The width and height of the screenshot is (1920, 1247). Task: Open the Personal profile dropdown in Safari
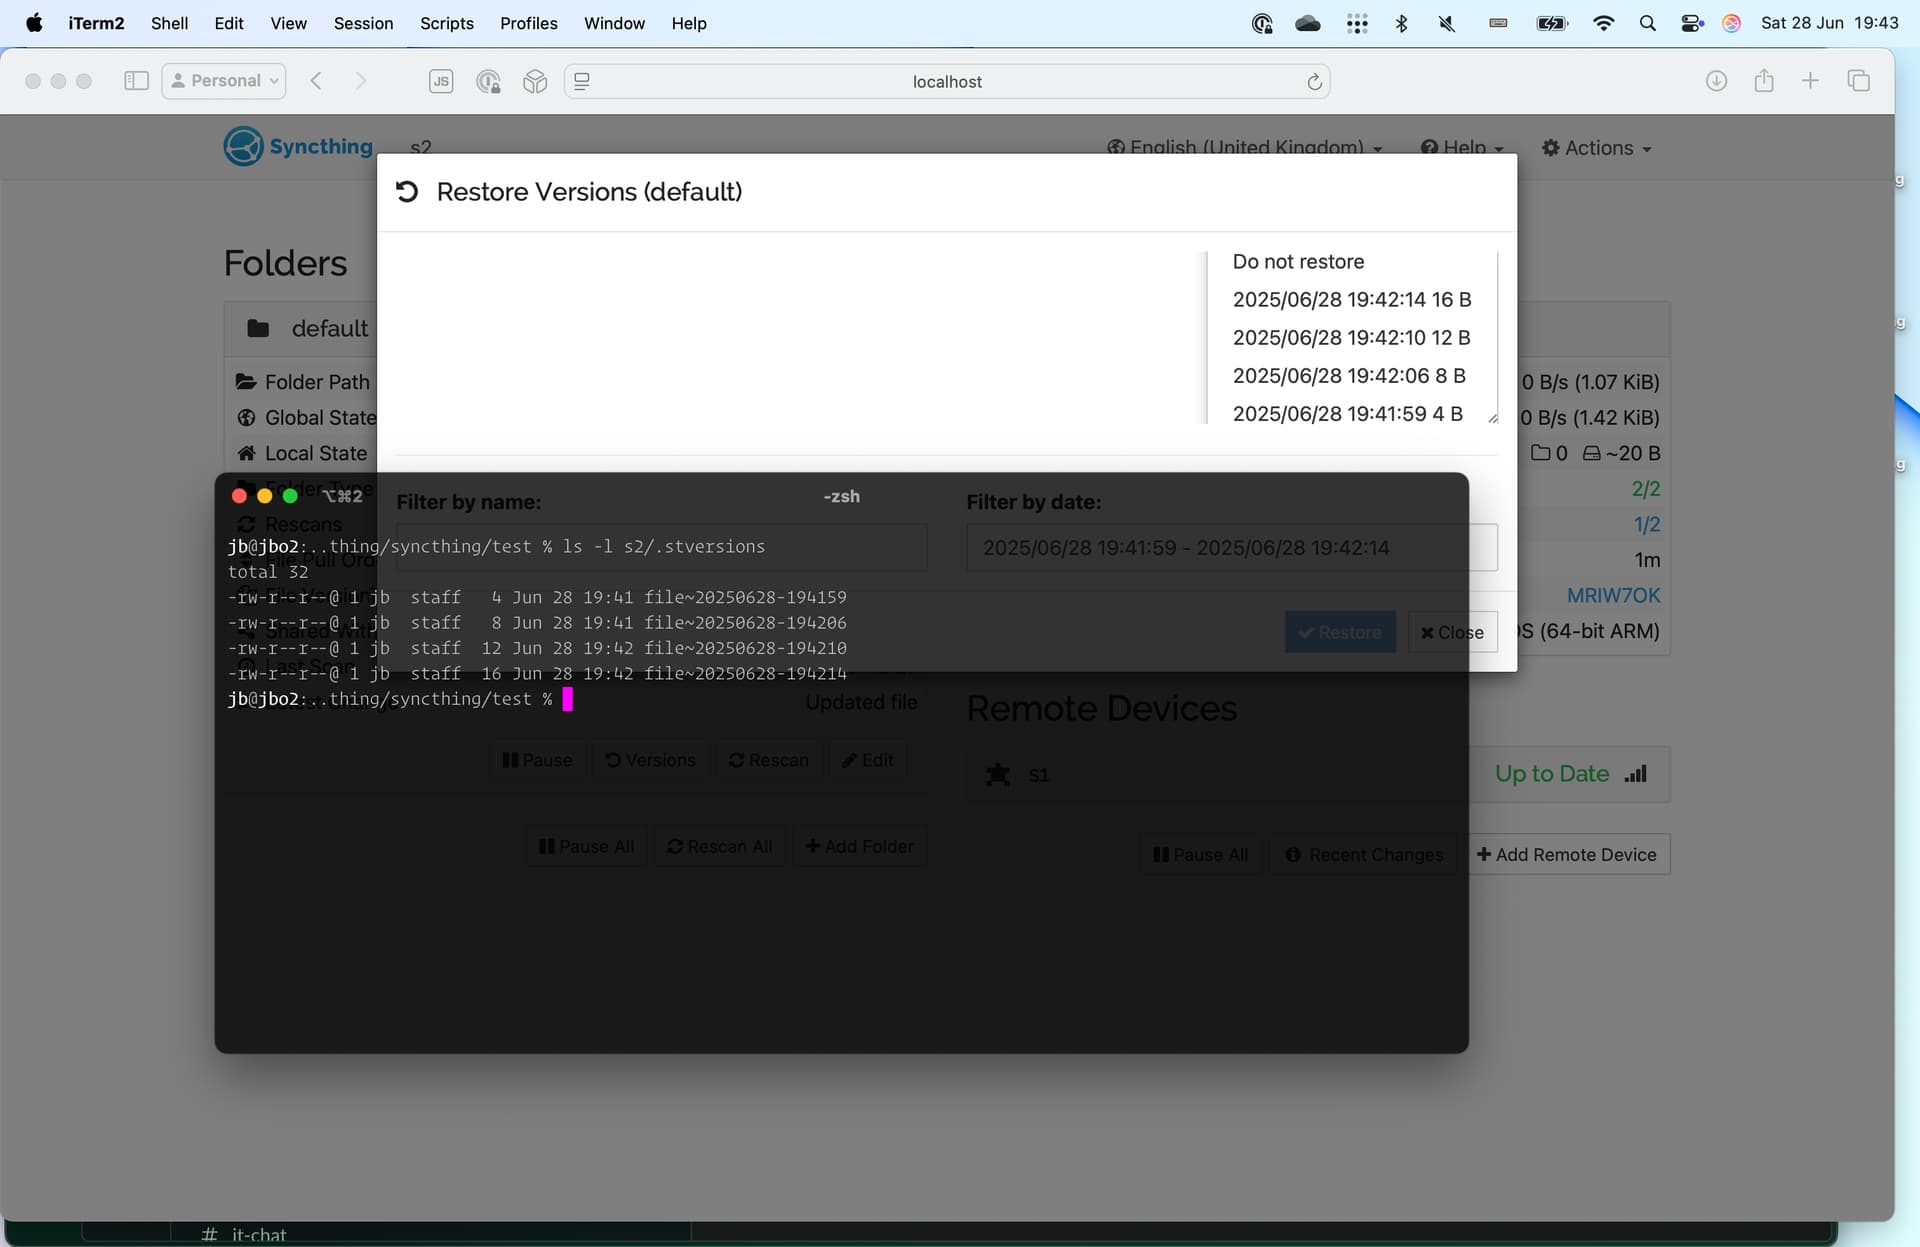click(x=224, y=81)
